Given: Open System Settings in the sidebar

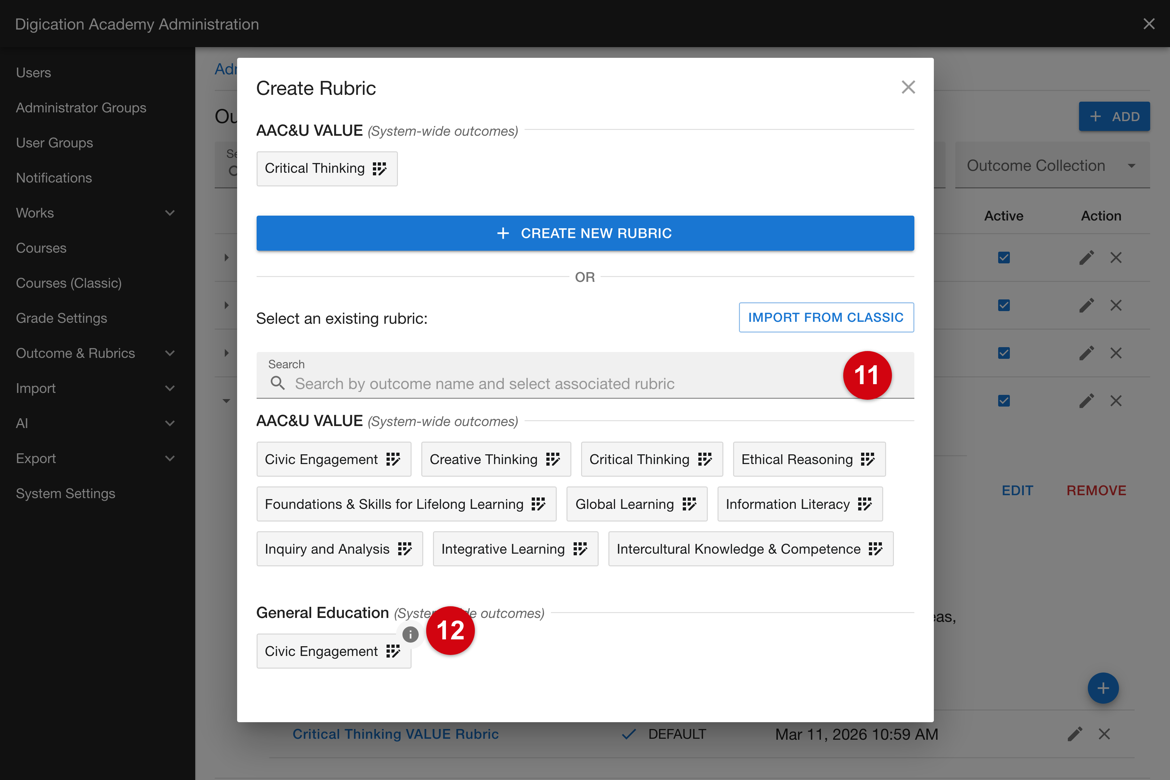Looking at the screenshot, I should tap(66, 493).
